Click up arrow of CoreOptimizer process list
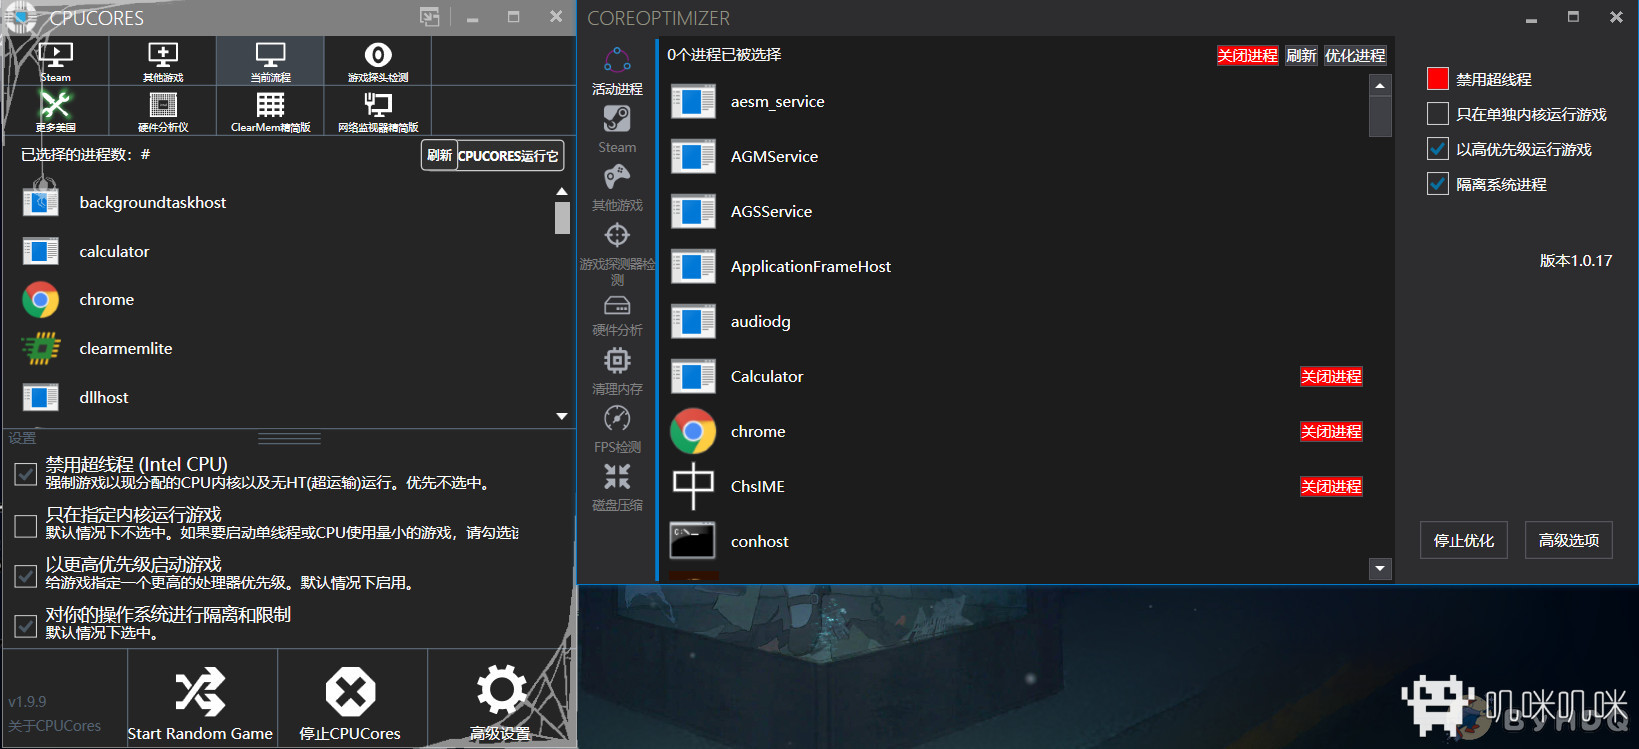Viewport: 1639px width, 749px height. click(1380, 86)
